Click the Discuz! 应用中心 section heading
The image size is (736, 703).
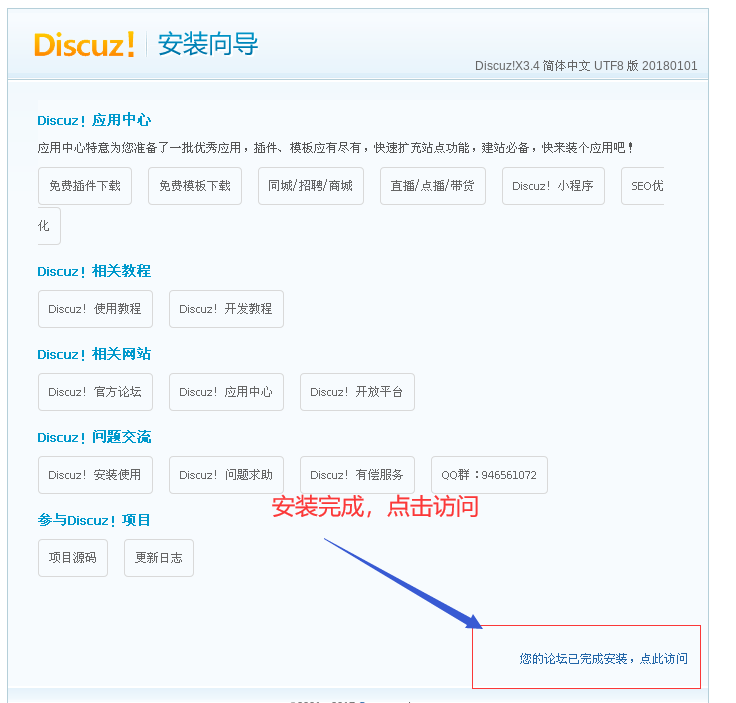tap(94, 120)
